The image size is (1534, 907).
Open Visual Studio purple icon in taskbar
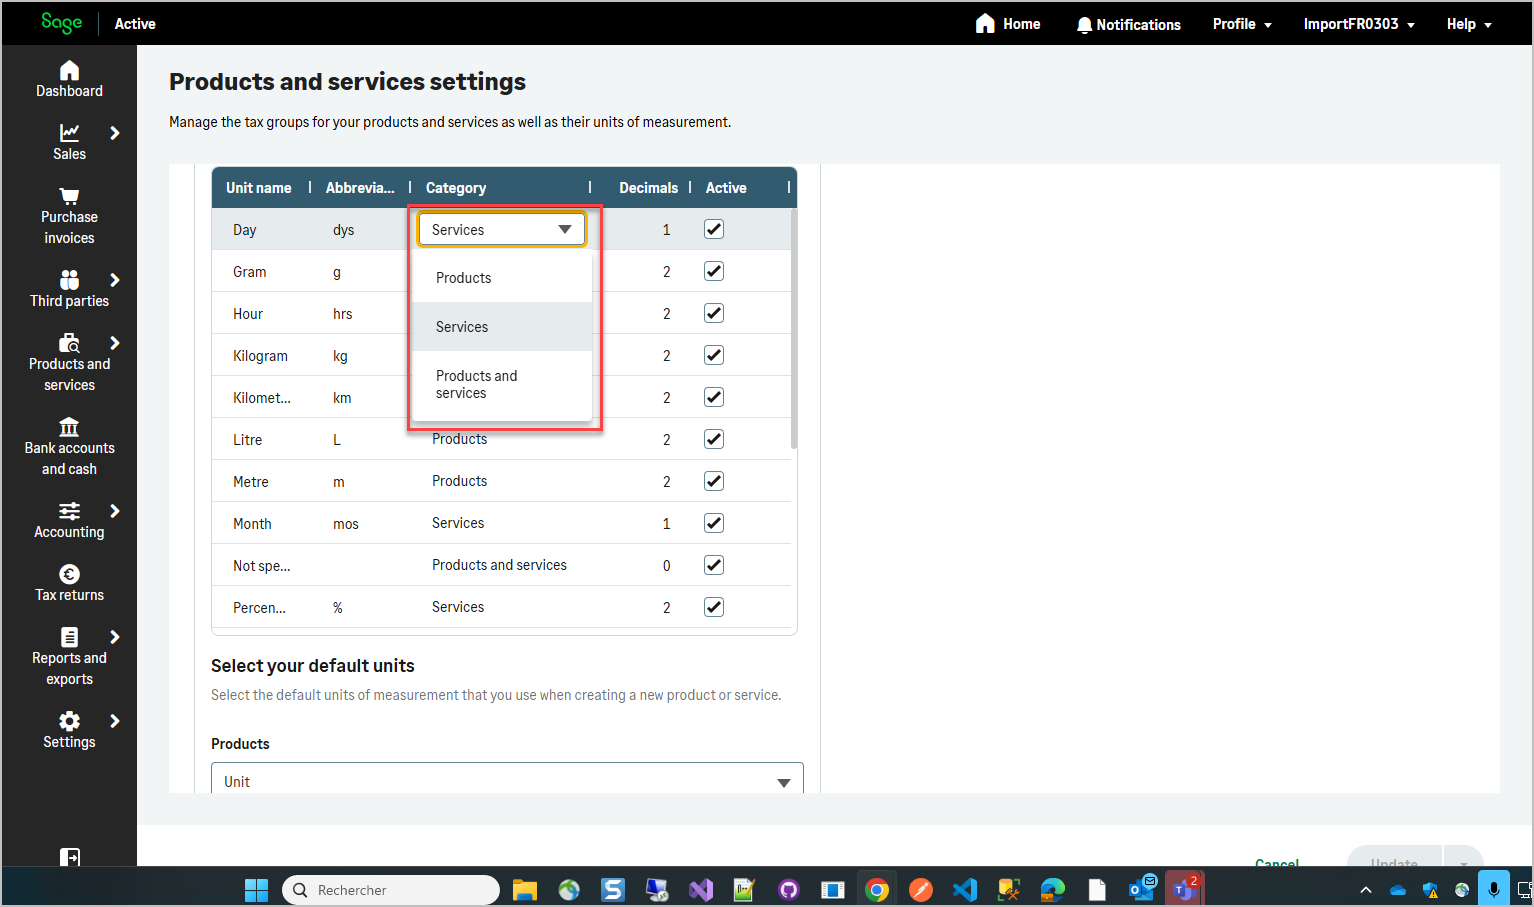[x=701, y=889]
